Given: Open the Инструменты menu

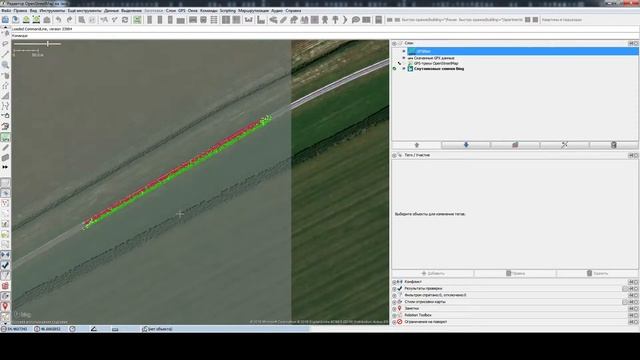Looking at the screenshot, I should [52, 11].
